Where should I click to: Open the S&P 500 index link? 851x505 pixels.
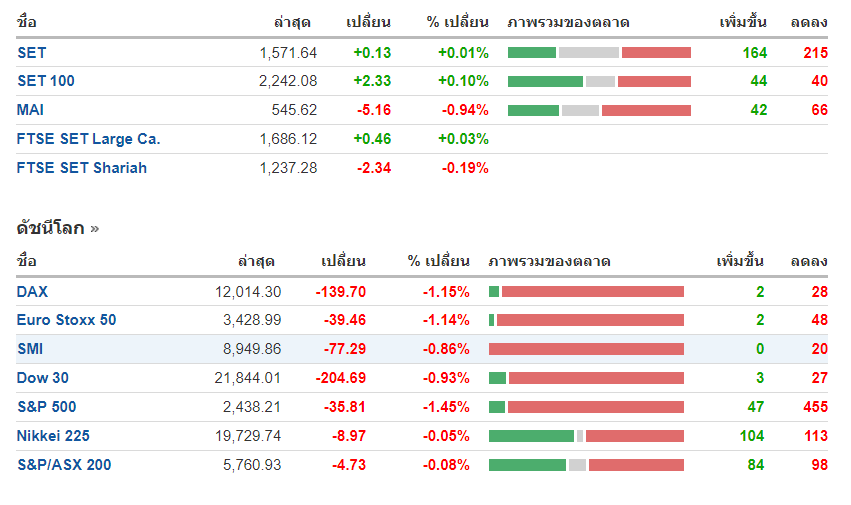click(47, 407)
